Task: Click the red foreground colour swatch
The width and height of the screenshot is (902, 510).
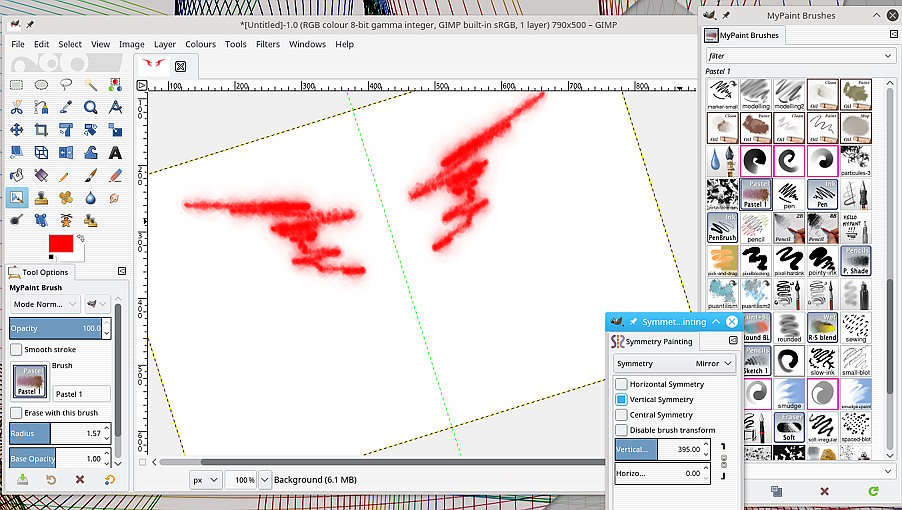Action: tap(60, 243)
